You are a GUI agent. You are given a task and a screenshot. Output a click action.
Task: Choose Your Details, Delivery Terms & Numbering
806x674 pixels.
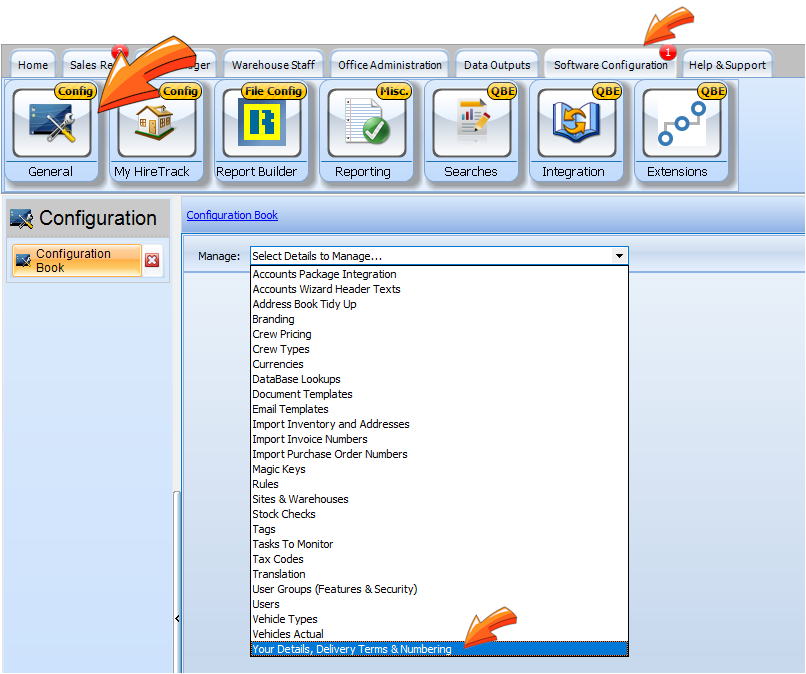pos(352,649)
